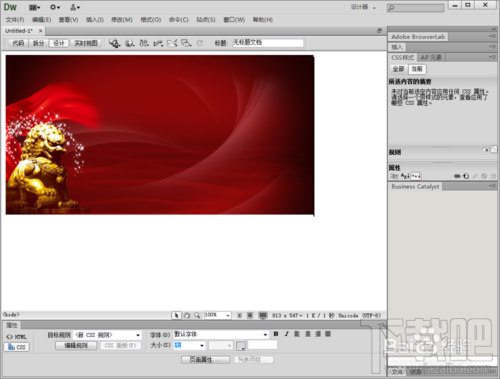Open Adobe BrowserLab panel options menu
This screenshot has height=379, width=500.
492,36
